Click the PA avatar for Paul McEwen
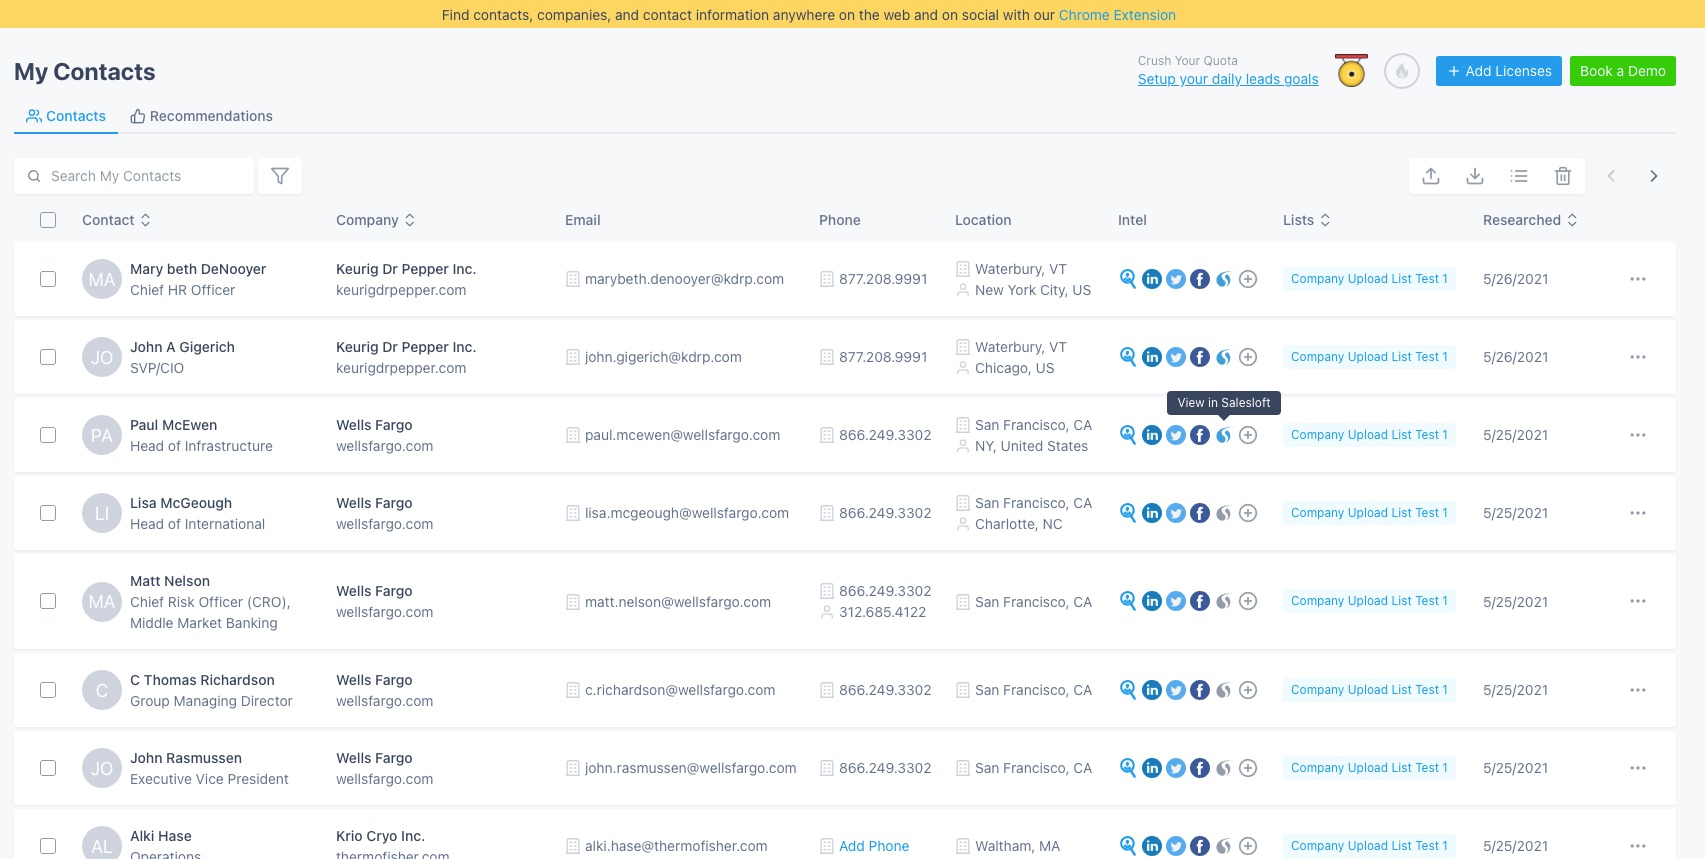The height and width of the screenshot is (859, 1705). [102, 435]
